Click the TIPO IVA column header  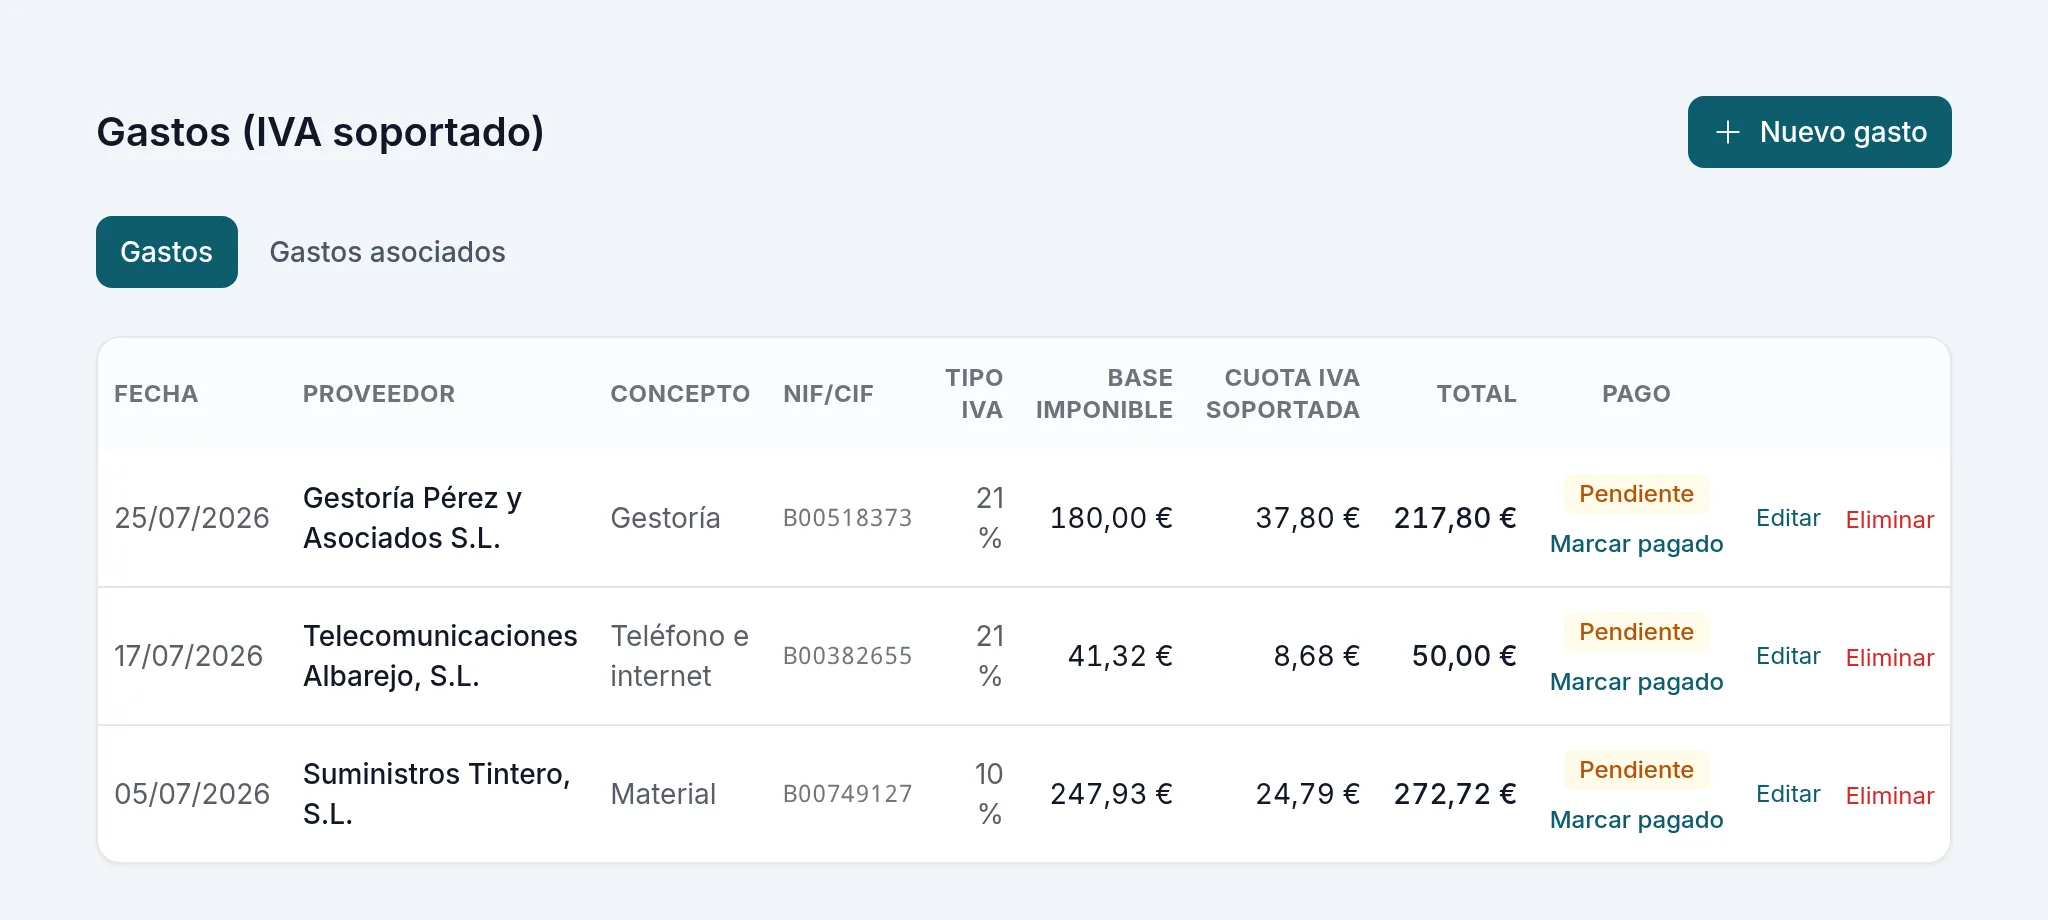pyautogui.click(x=974, y=394)
